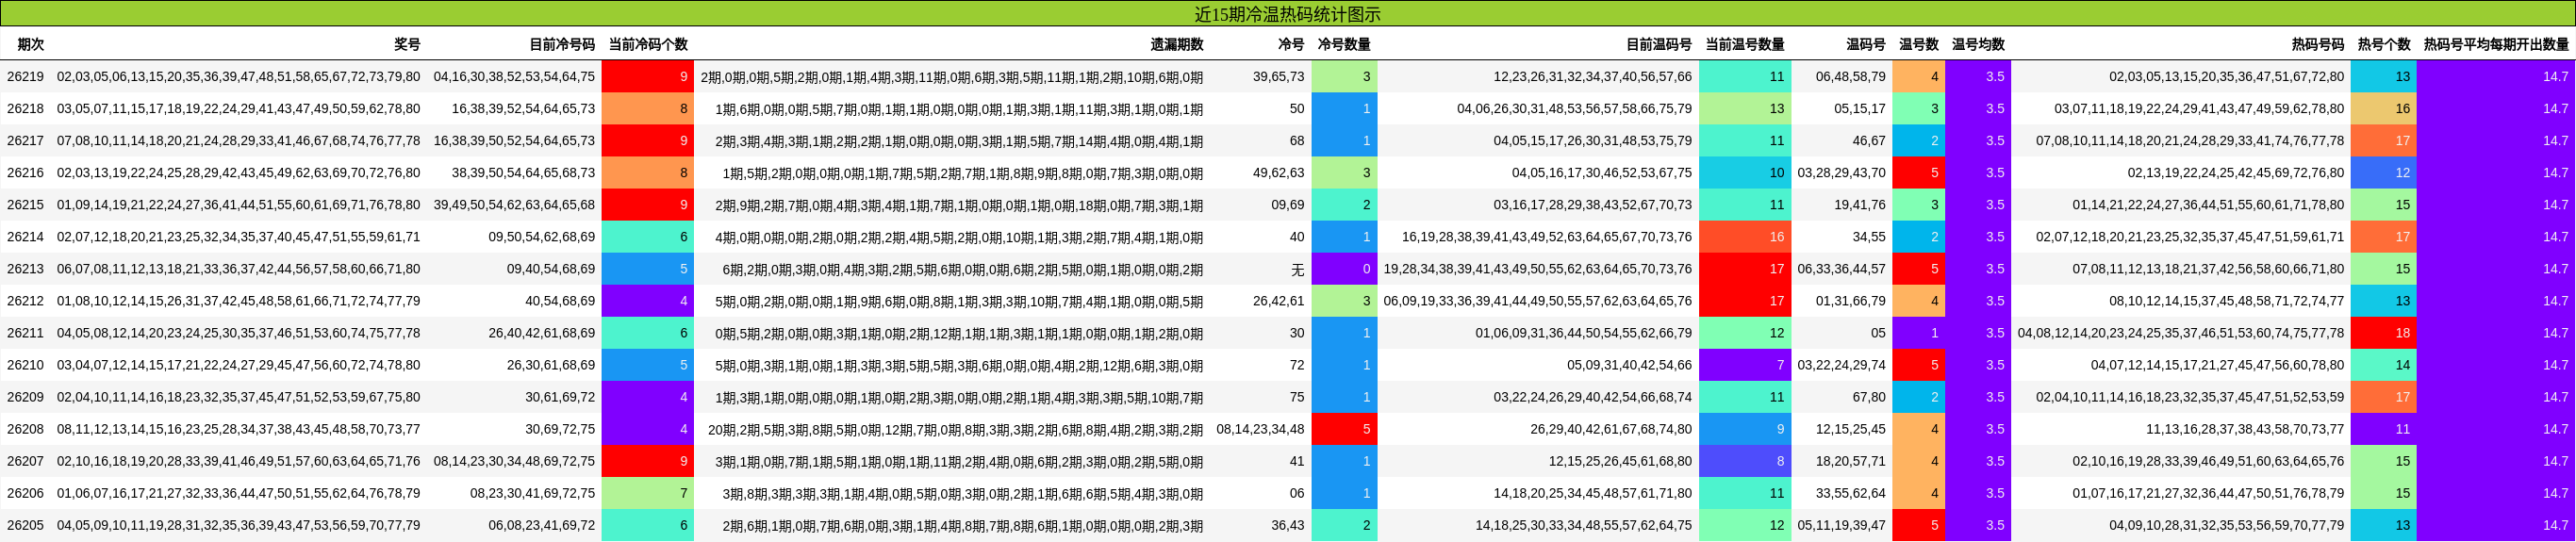Click the 冷号数量 column header
This screenshot has height=542, width=2576.
[x=1344, y=45]
